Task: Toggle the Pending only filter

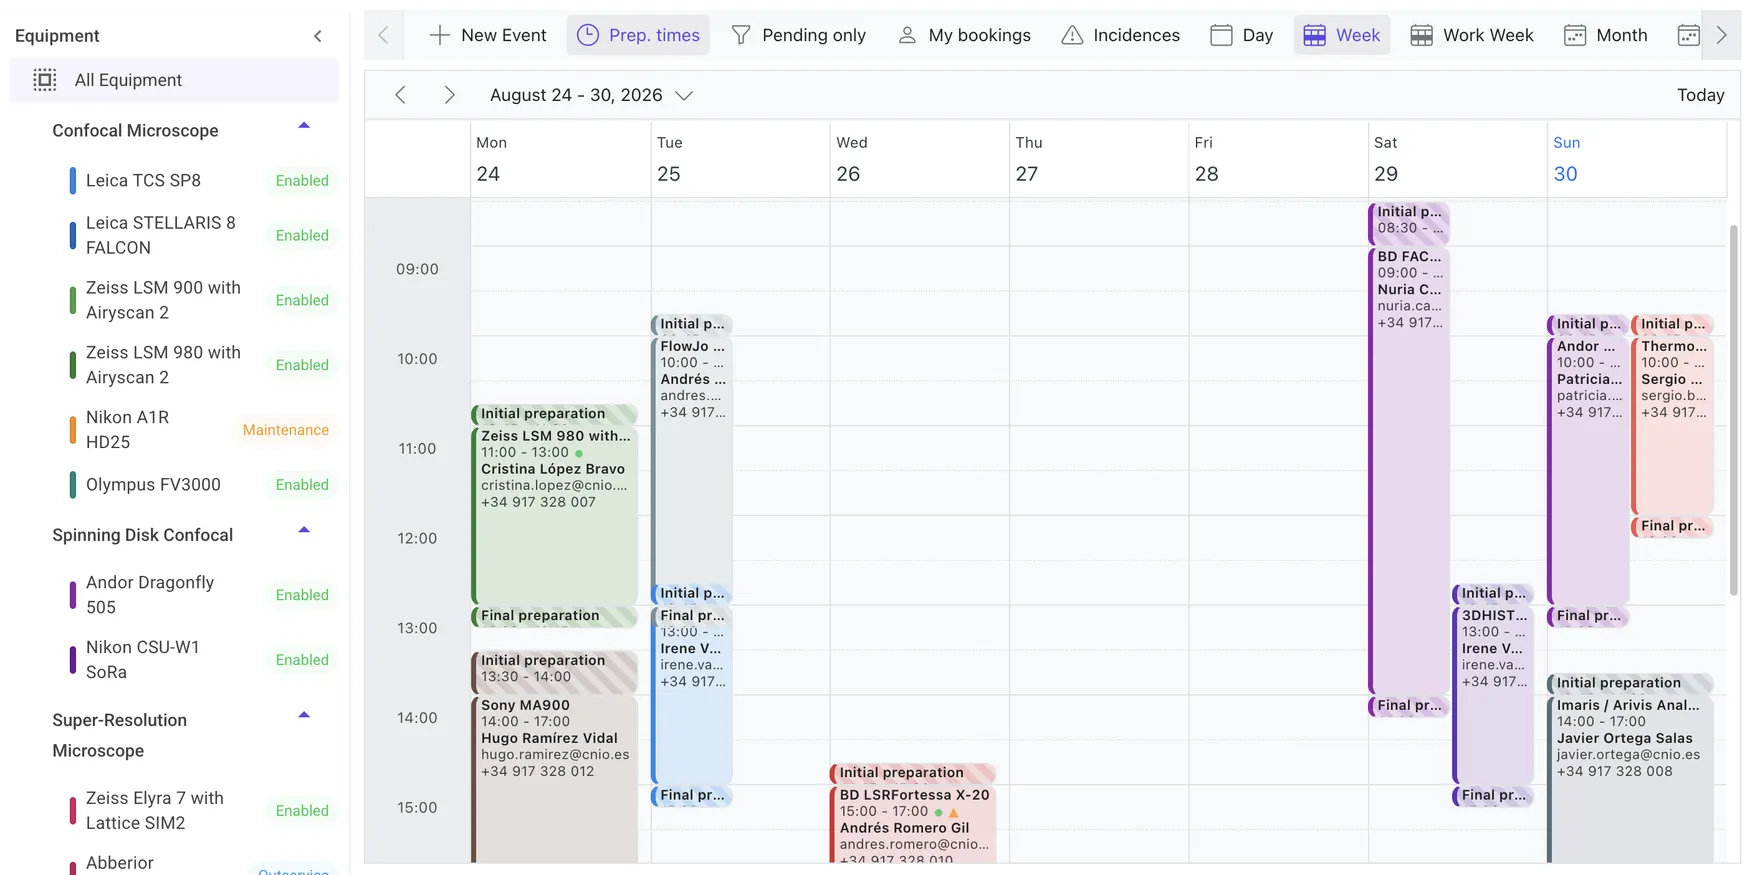Action: 799,35
